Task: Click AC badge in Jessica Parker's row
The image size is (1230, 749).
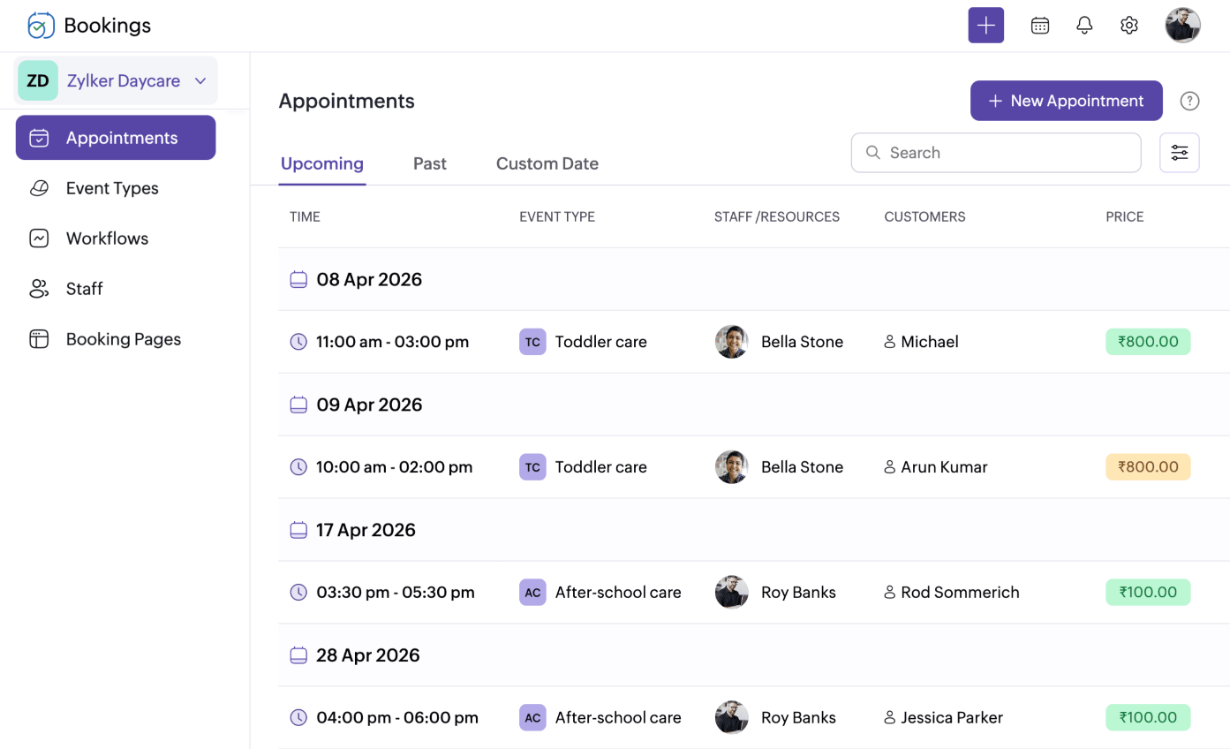Action: [533, 717]
